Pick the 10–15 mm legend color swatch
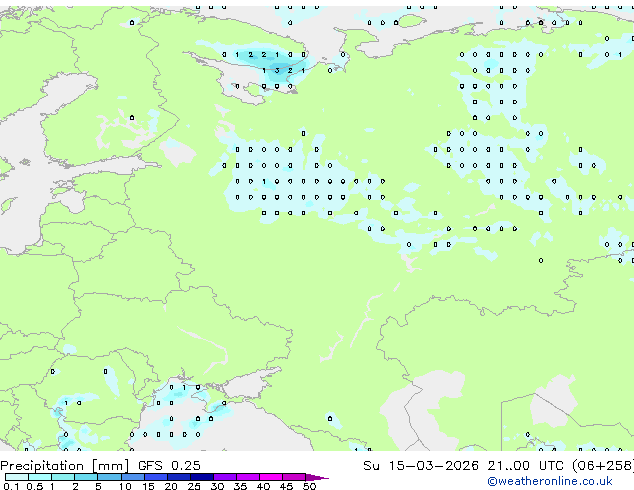 tap(132, 477)
